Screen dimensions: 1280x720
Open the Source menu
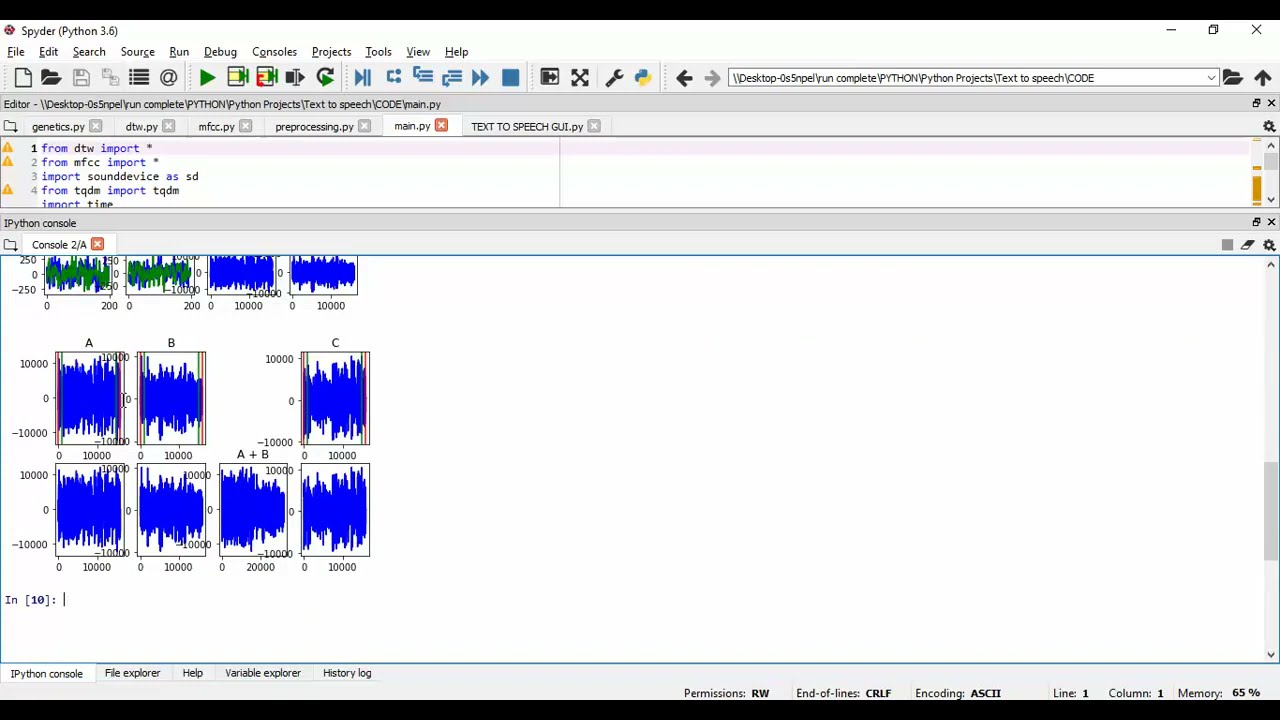pos(138,52)
